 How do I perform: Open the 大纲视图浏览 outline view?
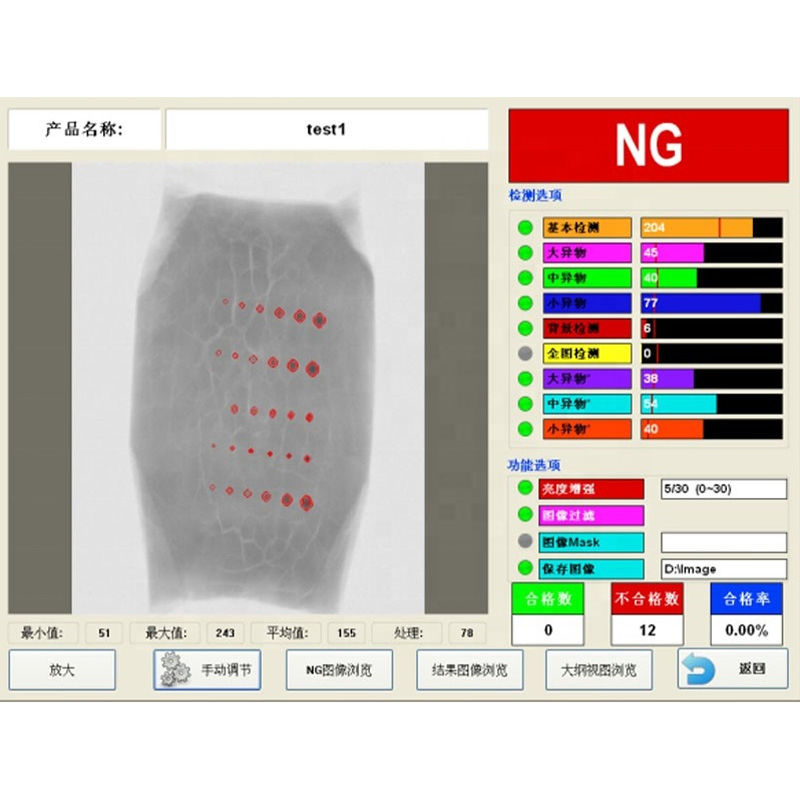(598, 670)
